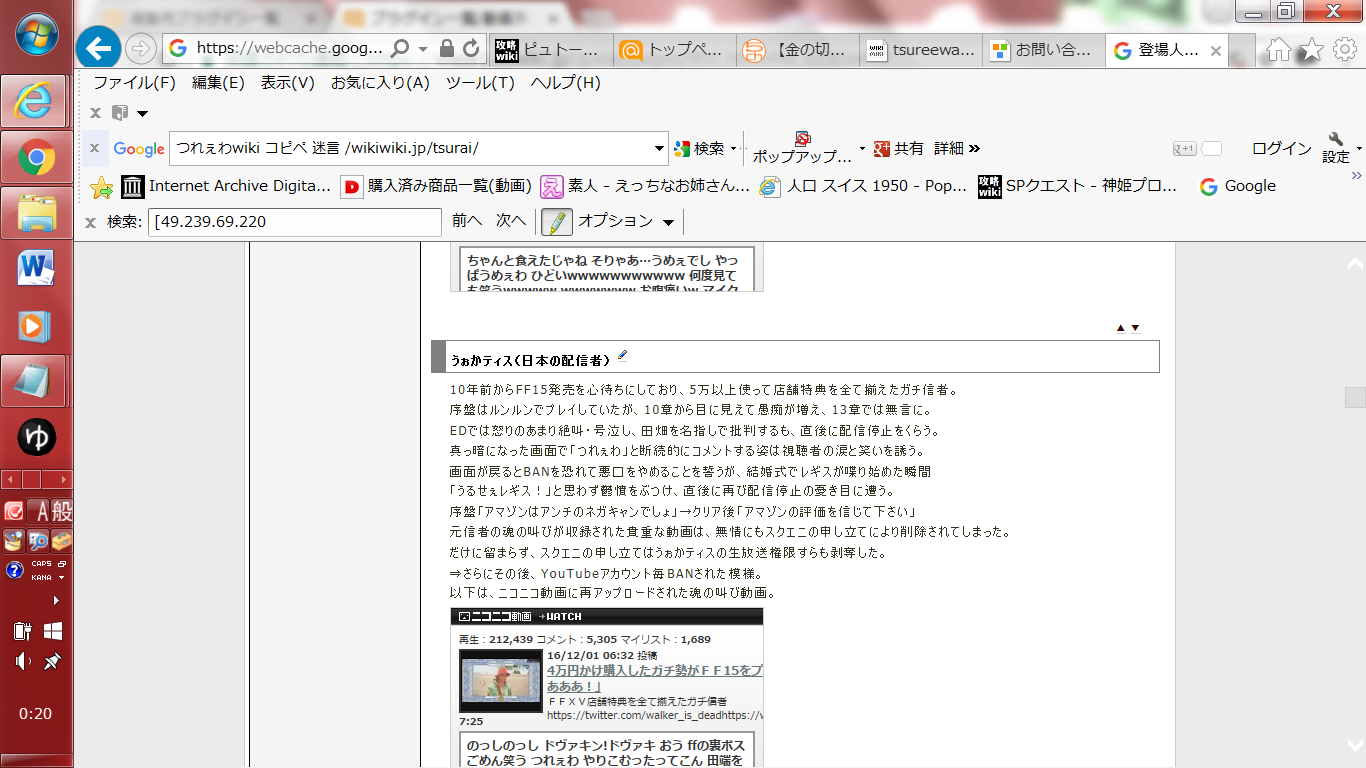The image size is (1366, 768).
Task: Switch to the お問い合... tab
Action: point(1044,50)
